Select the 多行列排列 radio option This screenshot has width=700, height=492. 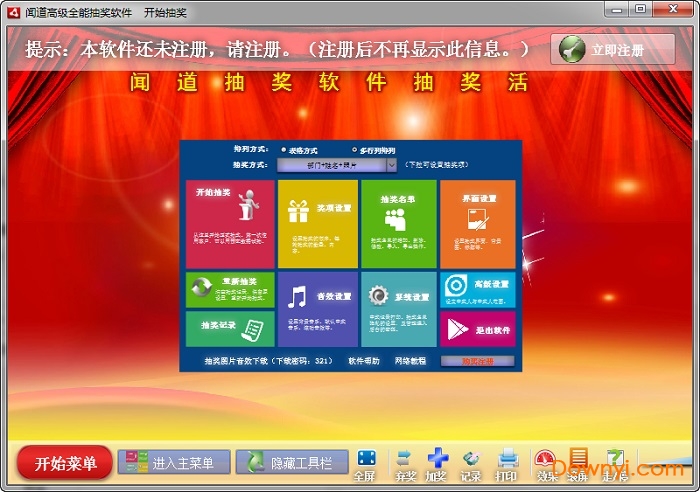pyautogui.click(x=373, y=150)
